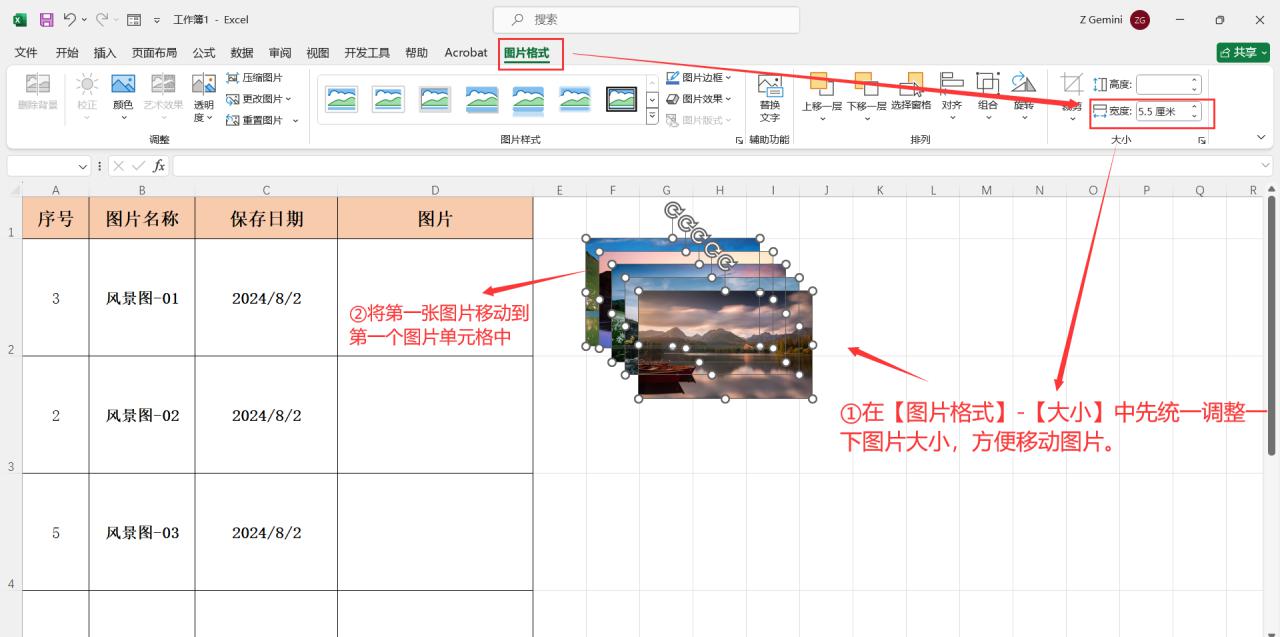Select the cell 风景图-02
Screen dimensions: 1280x637
(142, 415)
